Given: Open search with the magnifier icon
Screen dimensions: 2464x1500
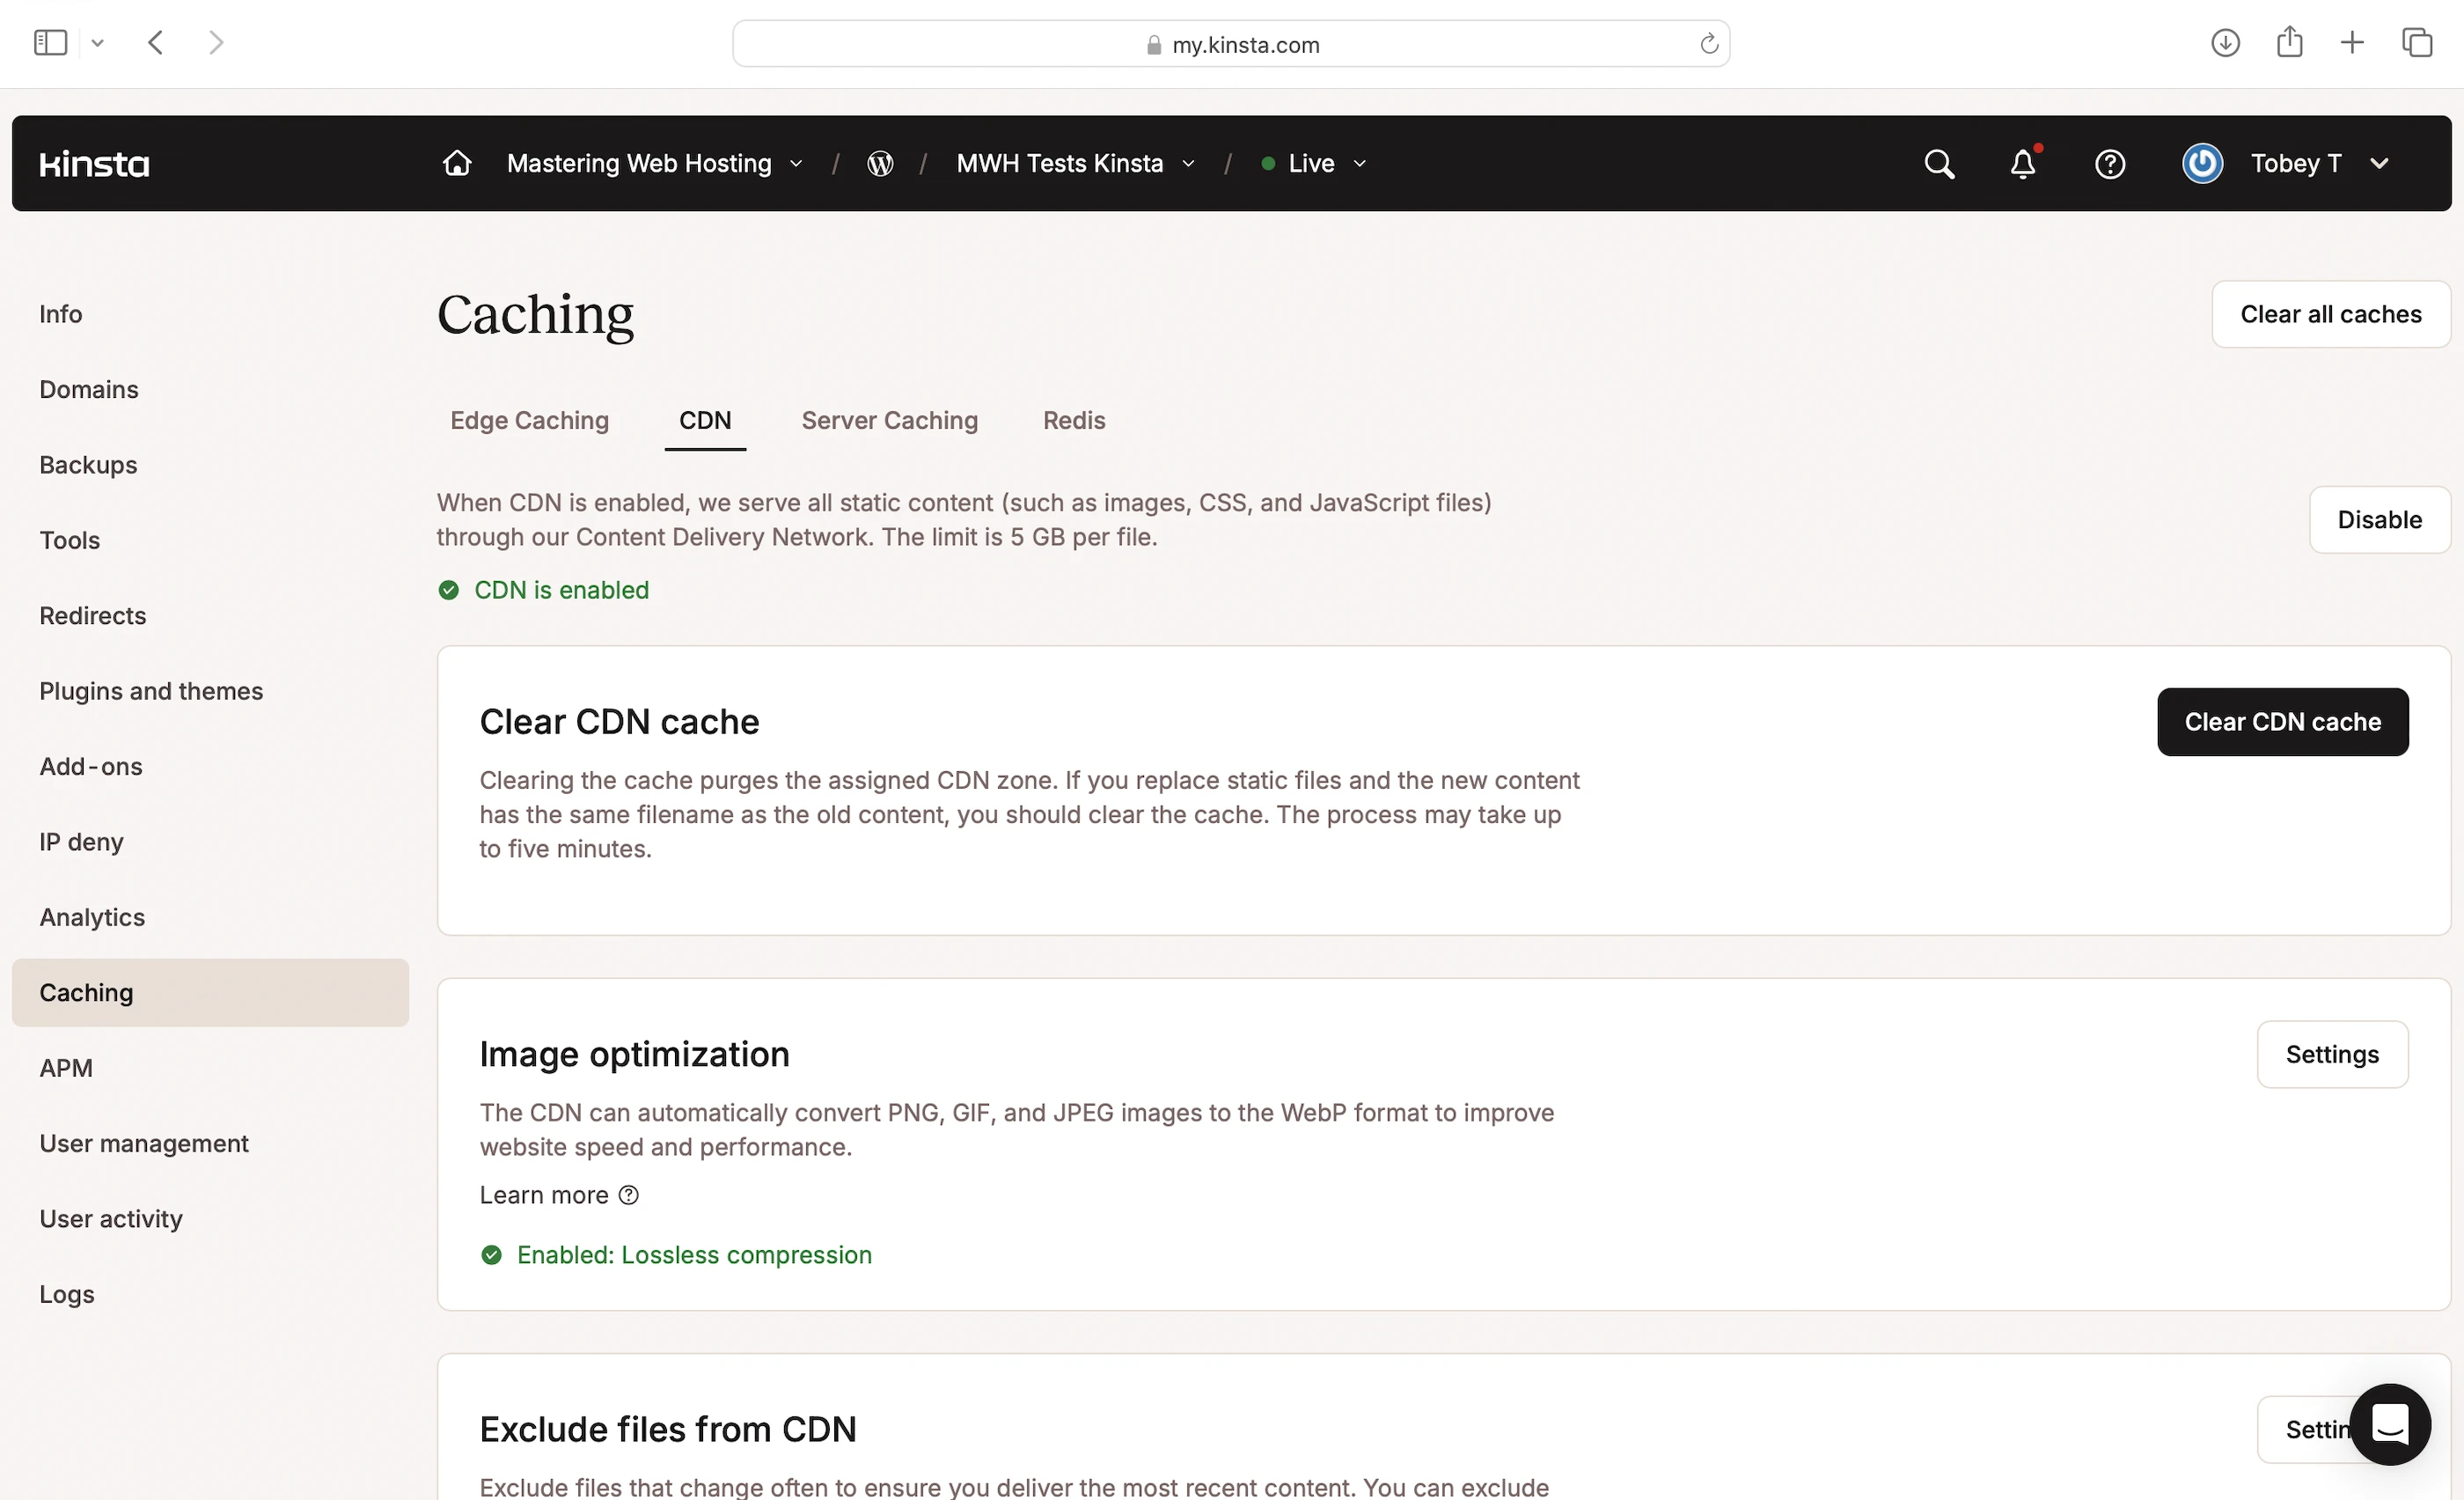Looking at the screenshot, I should [1938, 163].
